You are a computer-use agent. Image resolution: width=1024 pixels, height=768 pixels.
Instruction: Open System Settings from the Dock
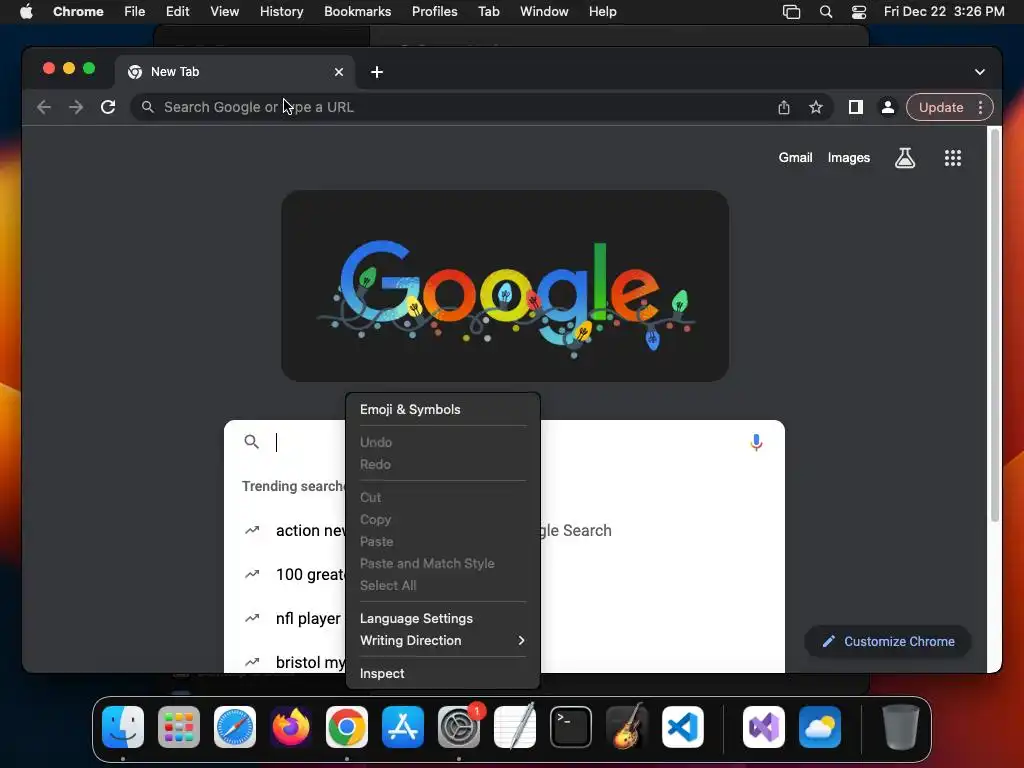point(458,726)
